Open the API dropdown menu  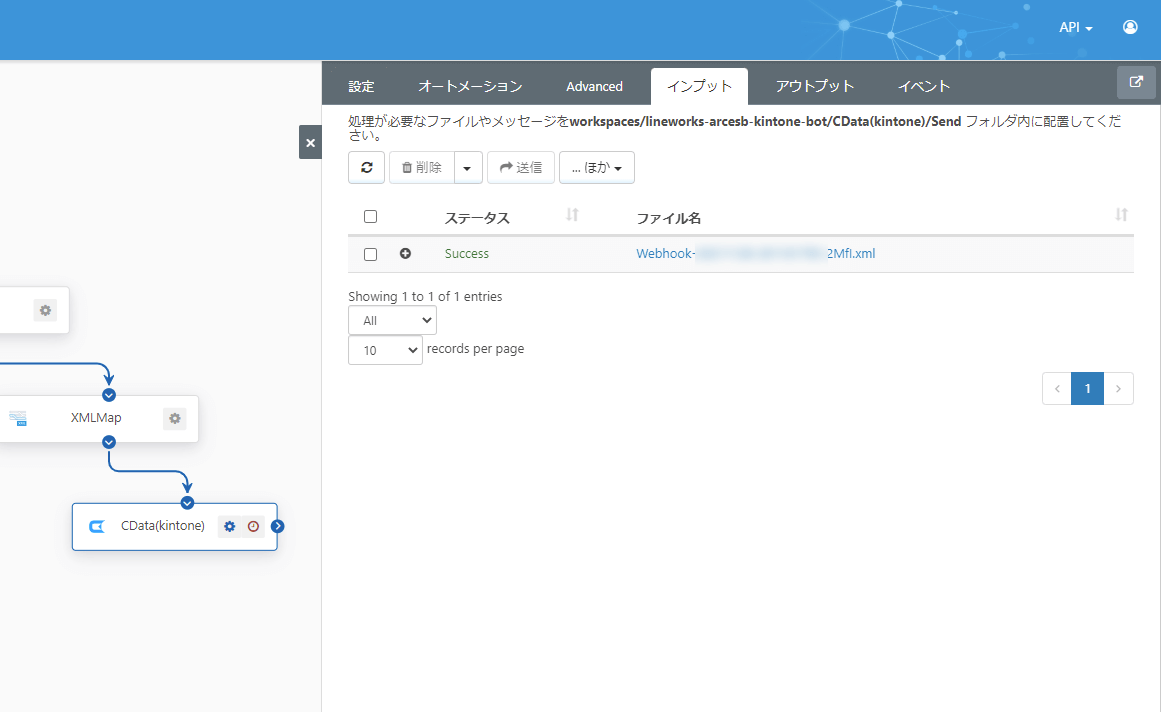pos(1075,27)
